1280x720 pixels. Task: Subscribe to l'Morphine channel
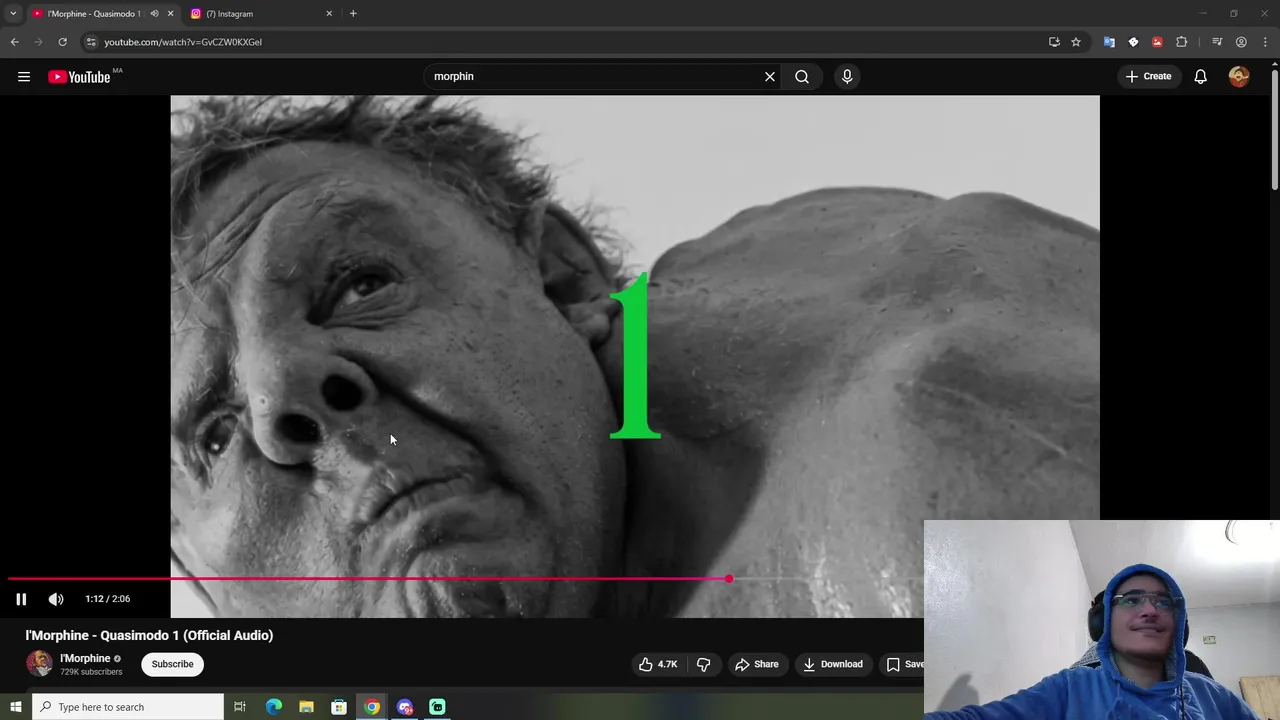pyautogui.click(x=172, y=664)
